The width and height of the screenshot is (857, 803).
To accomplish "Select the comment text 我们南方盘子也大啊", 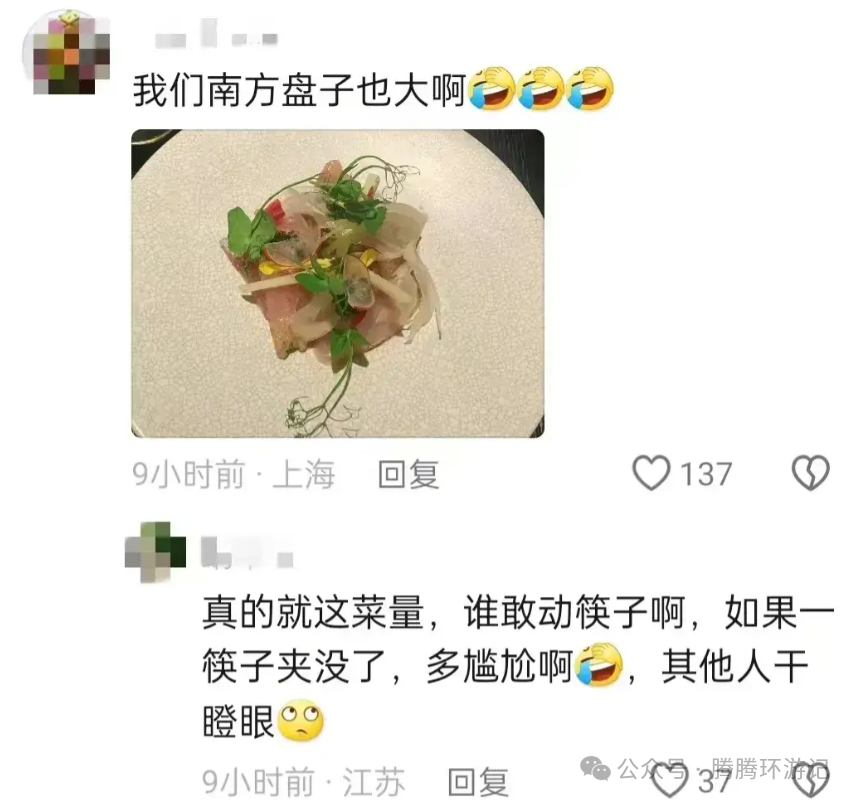I will [x=300, y=90].
